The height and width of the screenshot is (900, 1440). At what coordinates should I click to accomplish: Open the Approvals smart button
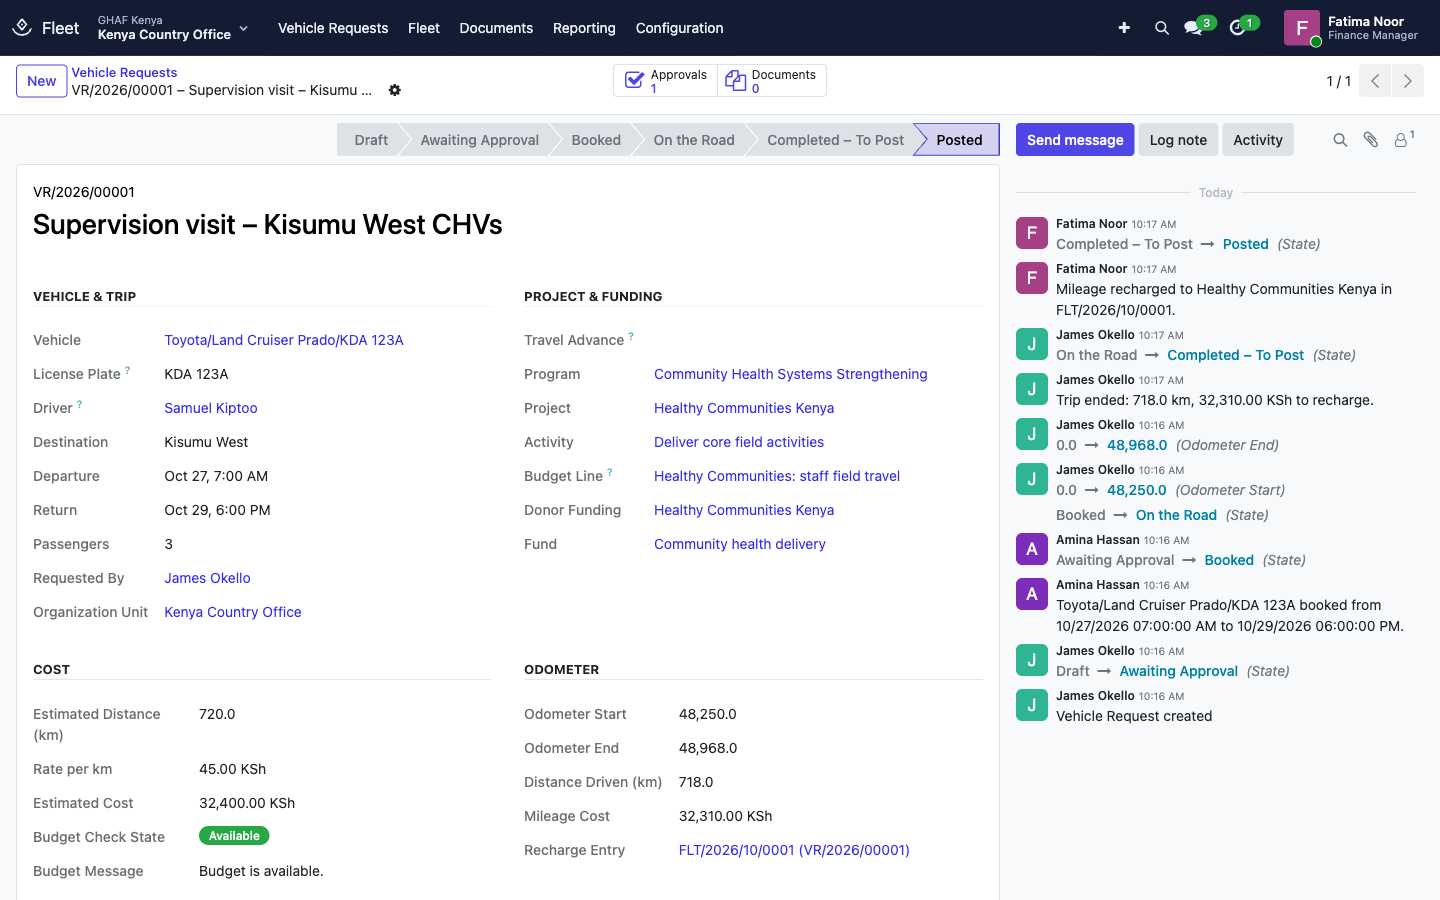[665, 81]
